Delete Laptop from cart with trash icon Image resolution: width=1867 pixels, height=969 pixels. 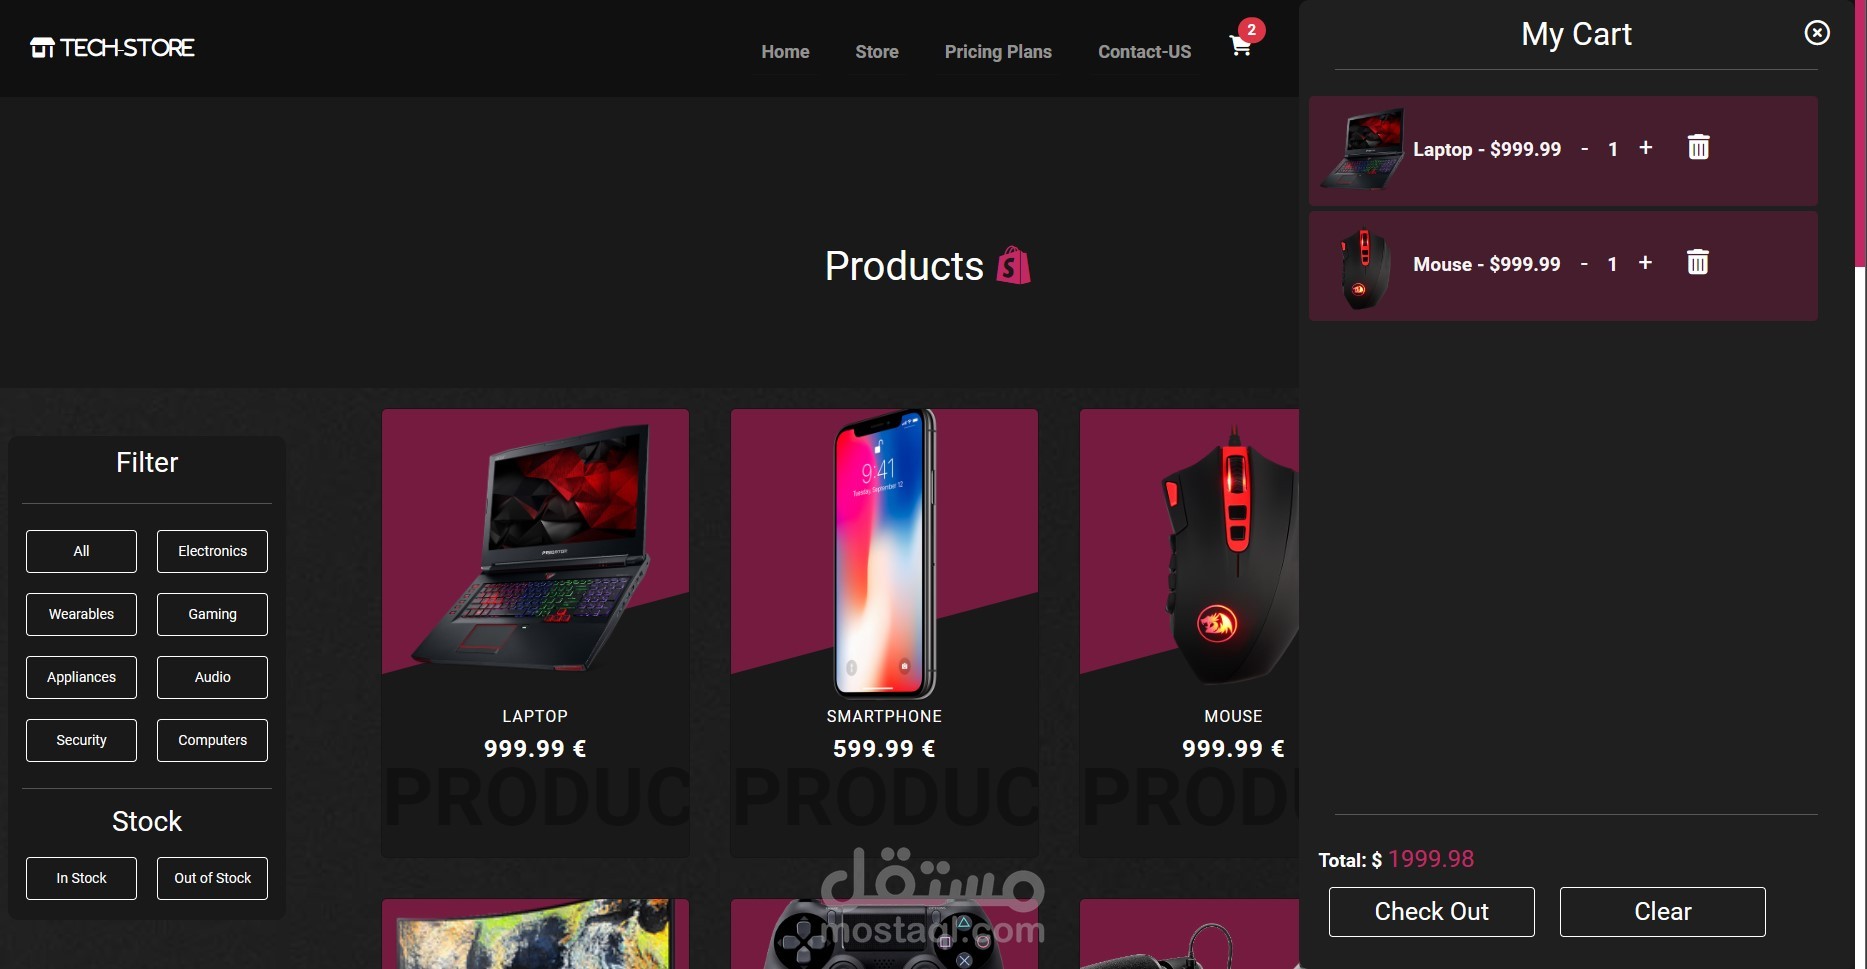pos(1698,147)
